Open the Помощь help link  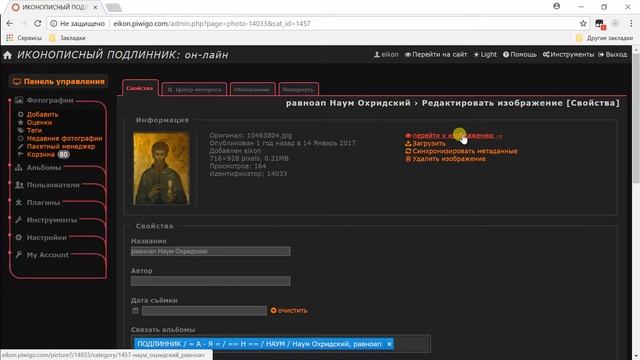coord(520,54)
